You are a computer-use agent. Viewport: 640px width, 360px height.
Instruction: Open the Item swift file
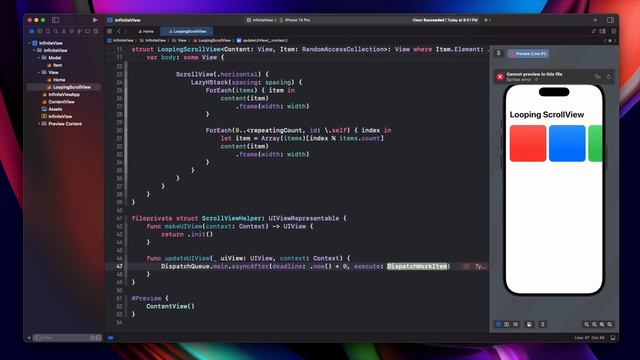coord(55,65)
